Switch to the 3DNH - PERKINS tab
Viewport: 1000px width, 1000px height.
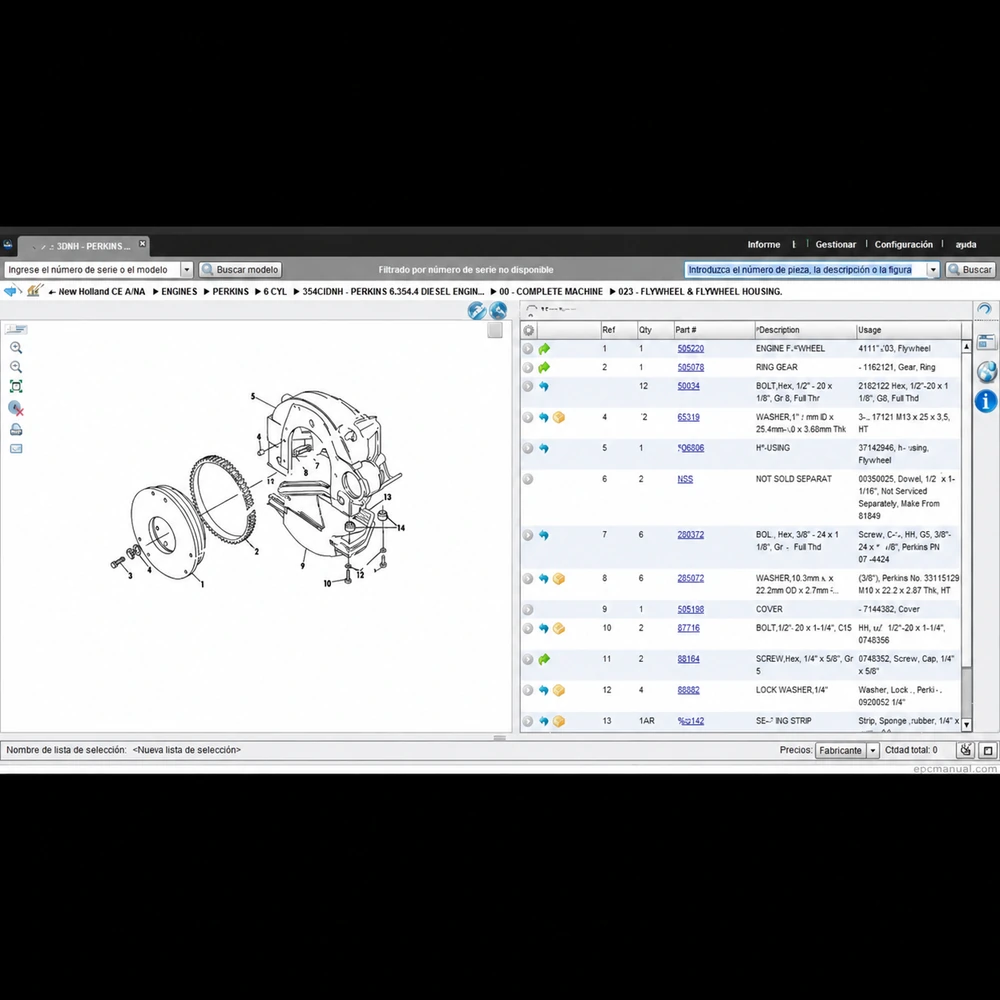pyautogui.click(x=83, y=246)
